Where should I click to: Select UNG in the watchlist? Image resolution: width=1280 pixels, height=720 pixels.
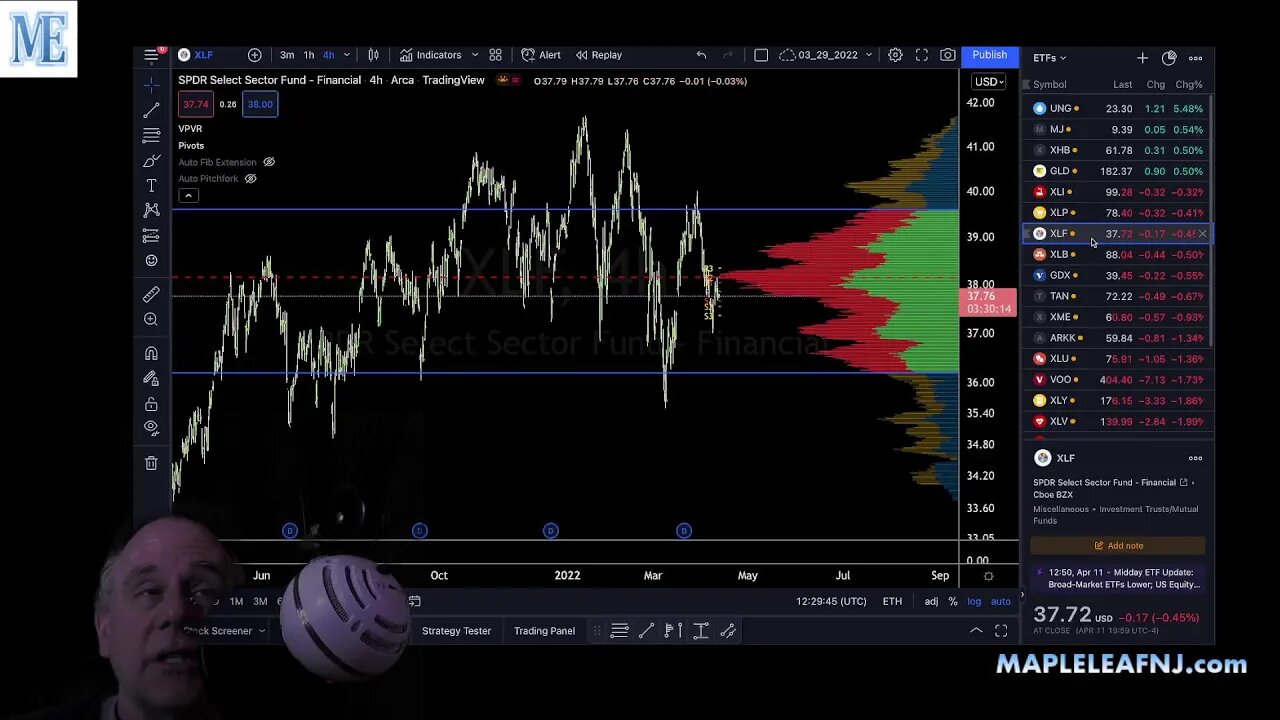(x=1117, y=108)
